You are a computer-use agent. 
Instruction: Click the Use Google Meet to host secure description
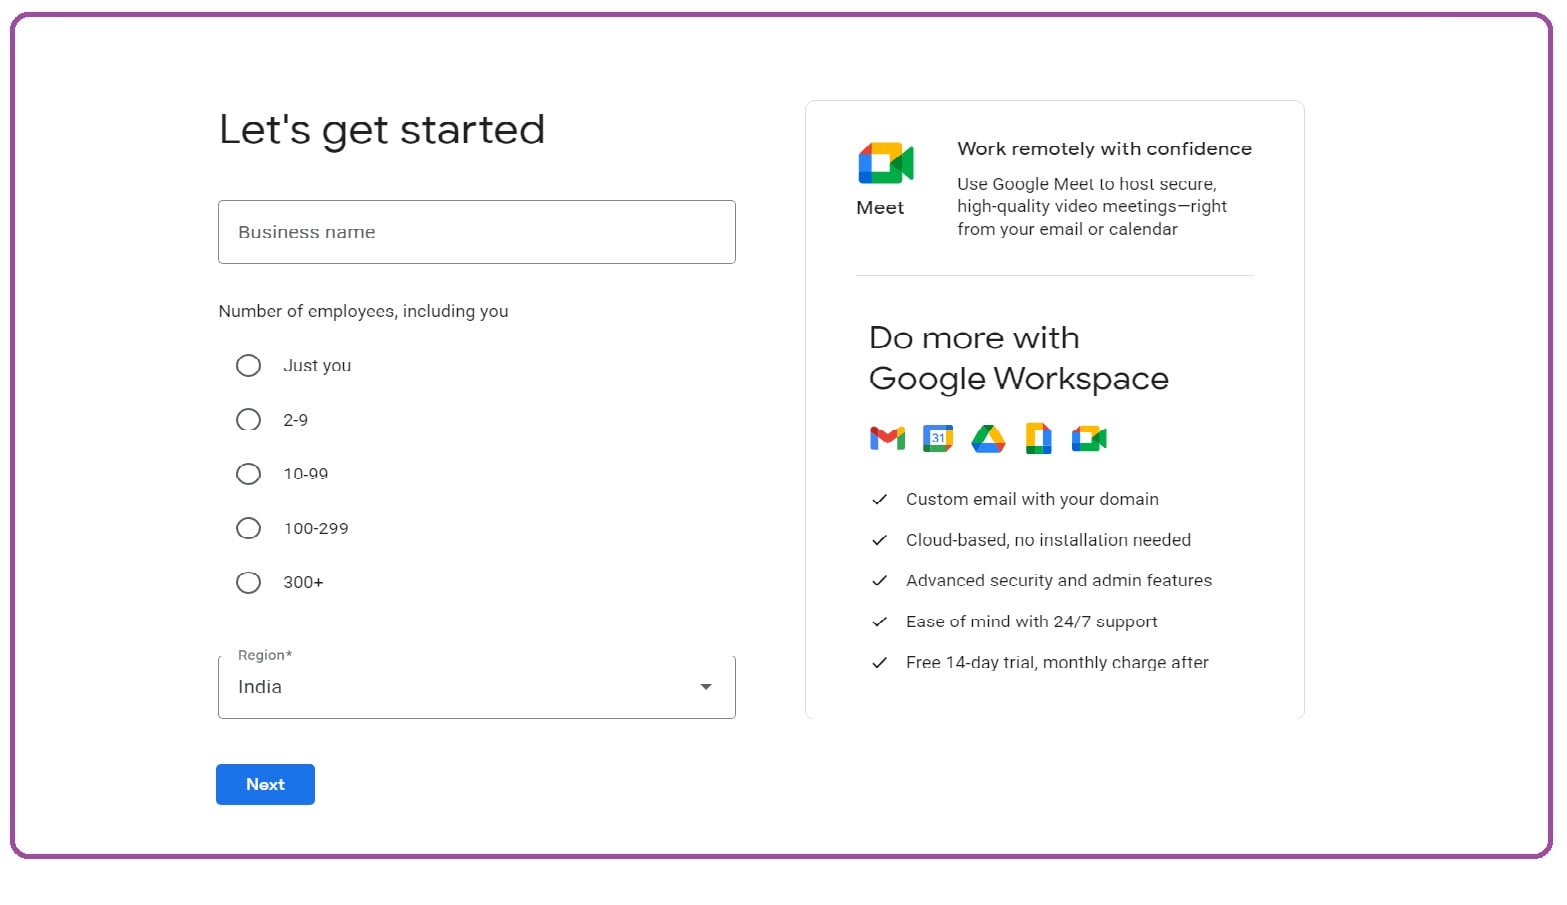(x=1092, y=206)
